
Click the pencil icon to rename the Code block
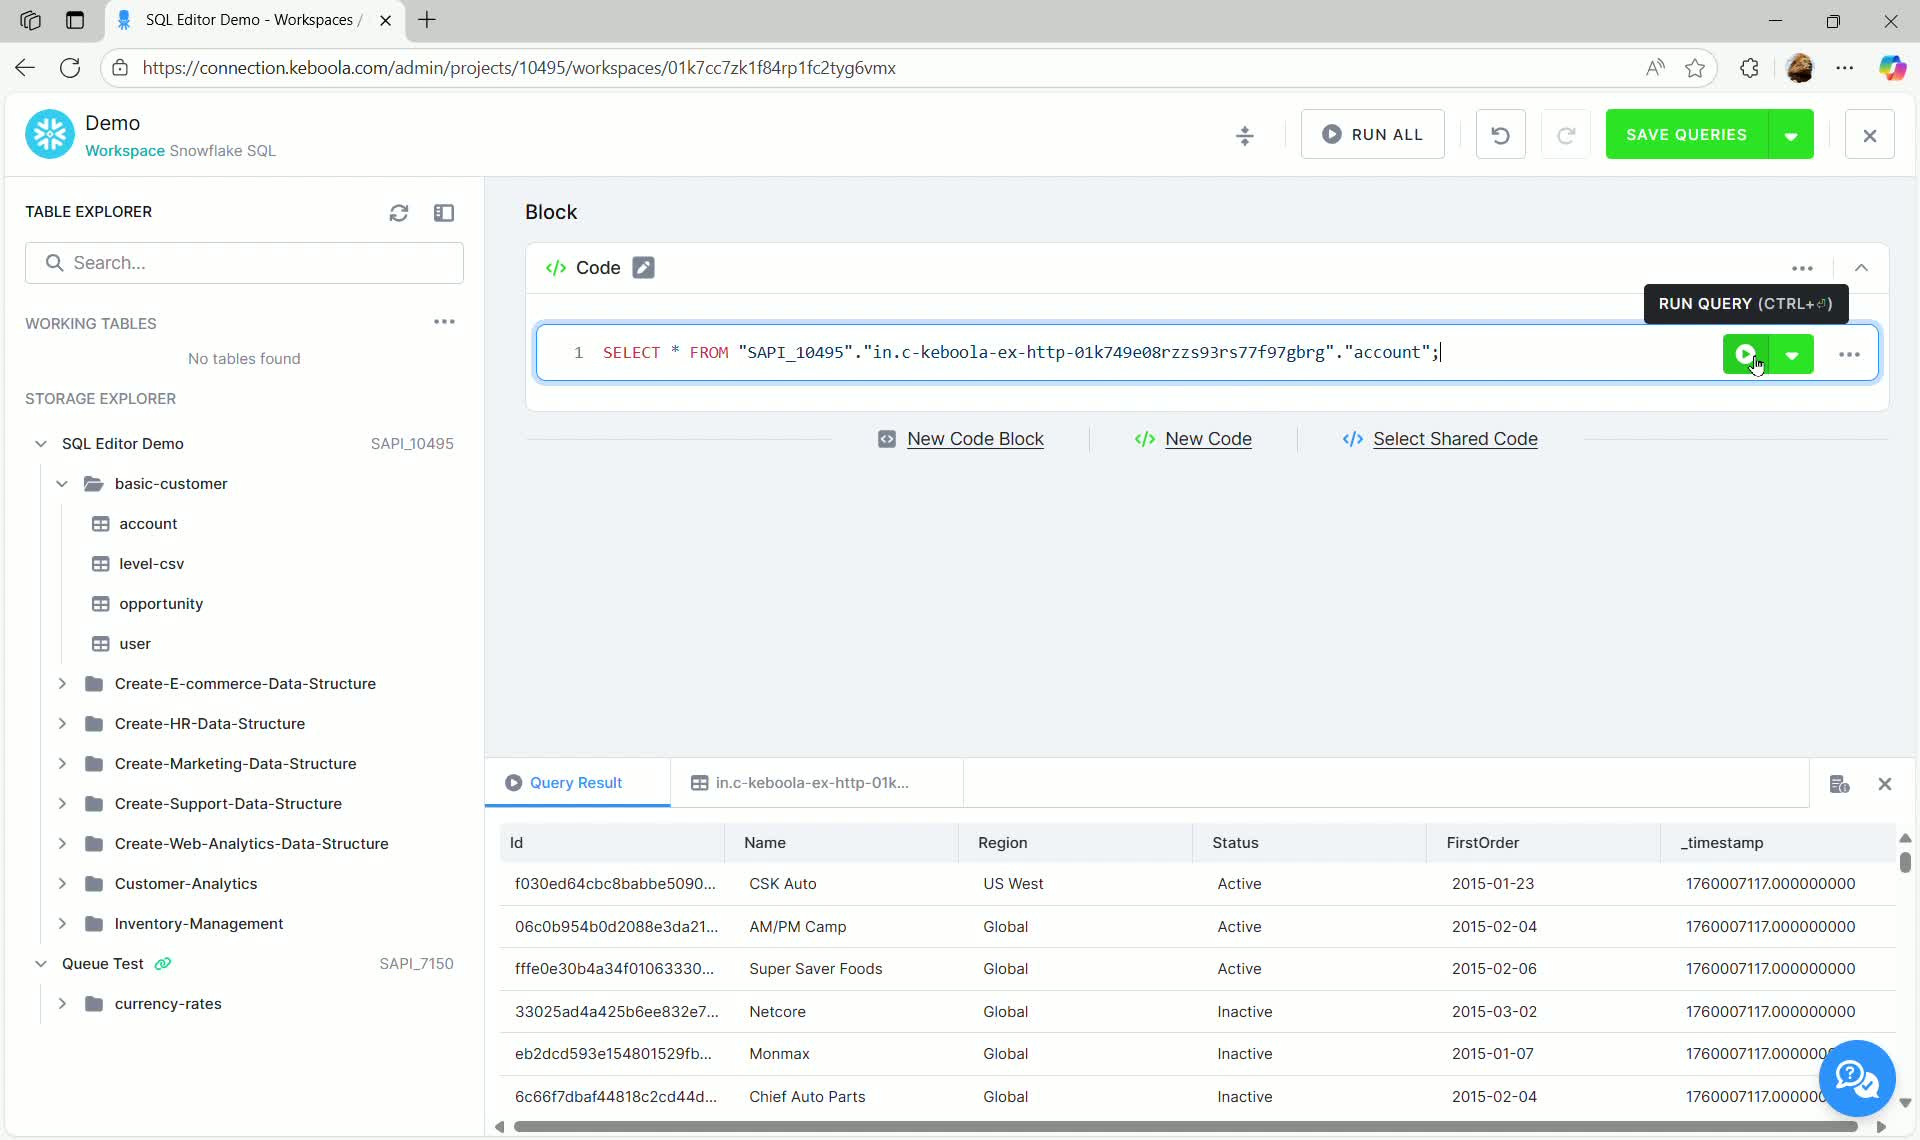[644, 267]
